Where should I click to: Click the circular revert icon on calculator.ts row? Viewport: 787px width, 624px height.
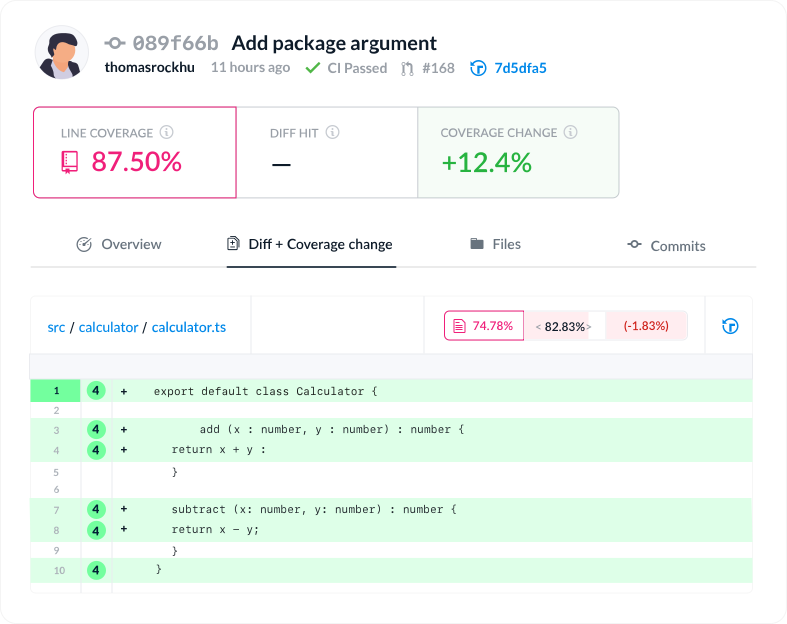(730, 326)
